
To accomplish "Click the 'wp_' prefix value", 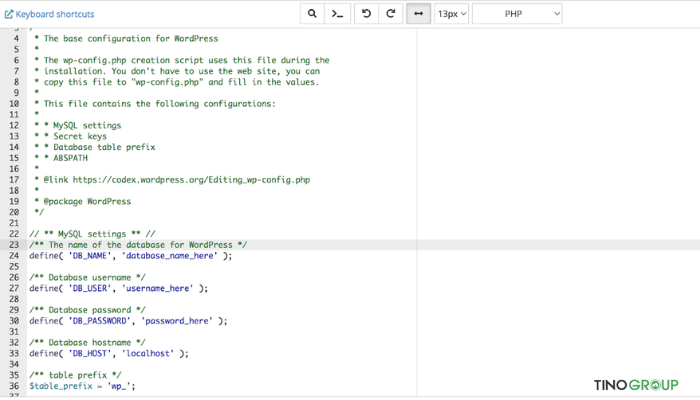I will (119, 386).
